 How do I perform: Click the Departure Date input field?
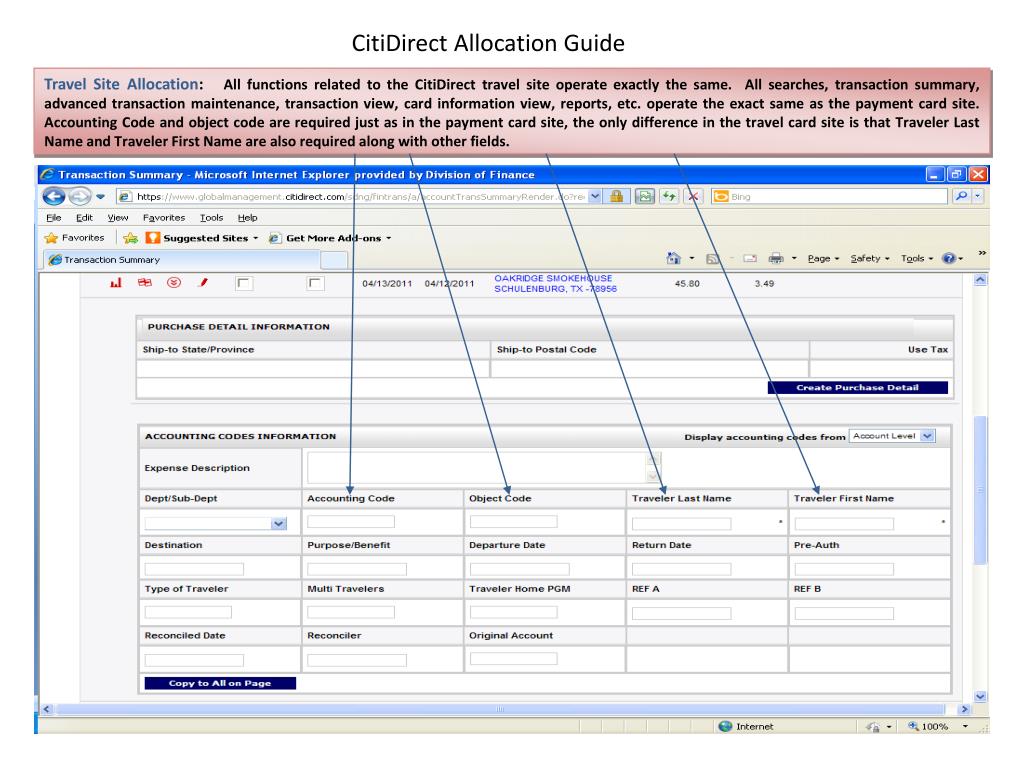(x=519, y=569)
